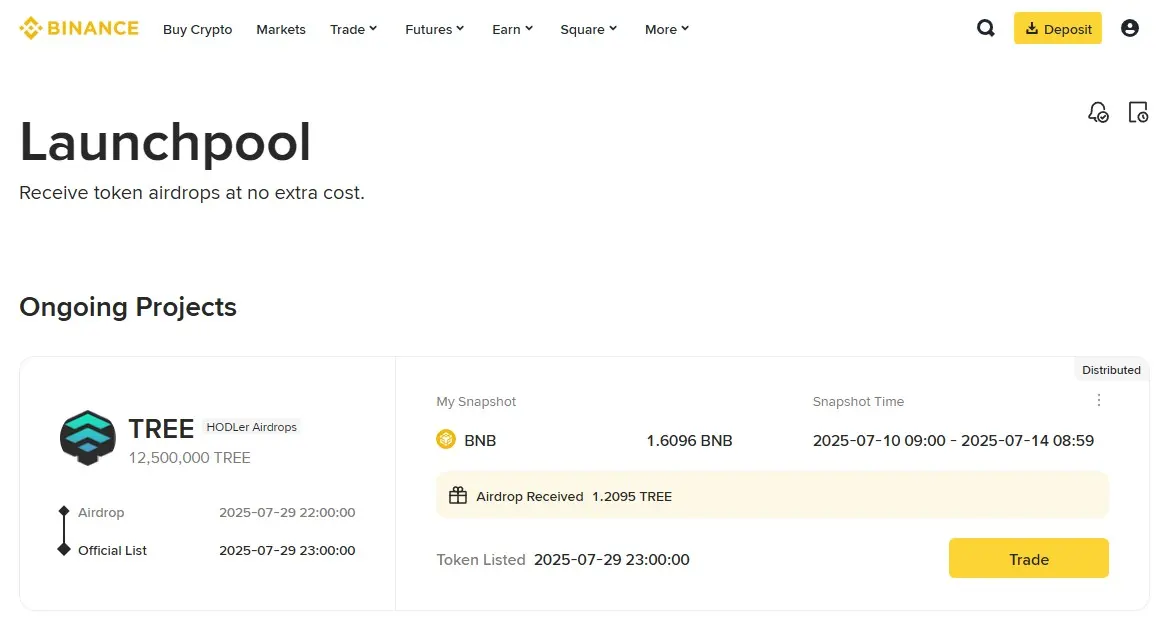The height and width of the screenshot is (626, 1167).
Task: Click the Airdrop date 2025-07-29 22:00:00
Action: (287, 512)
